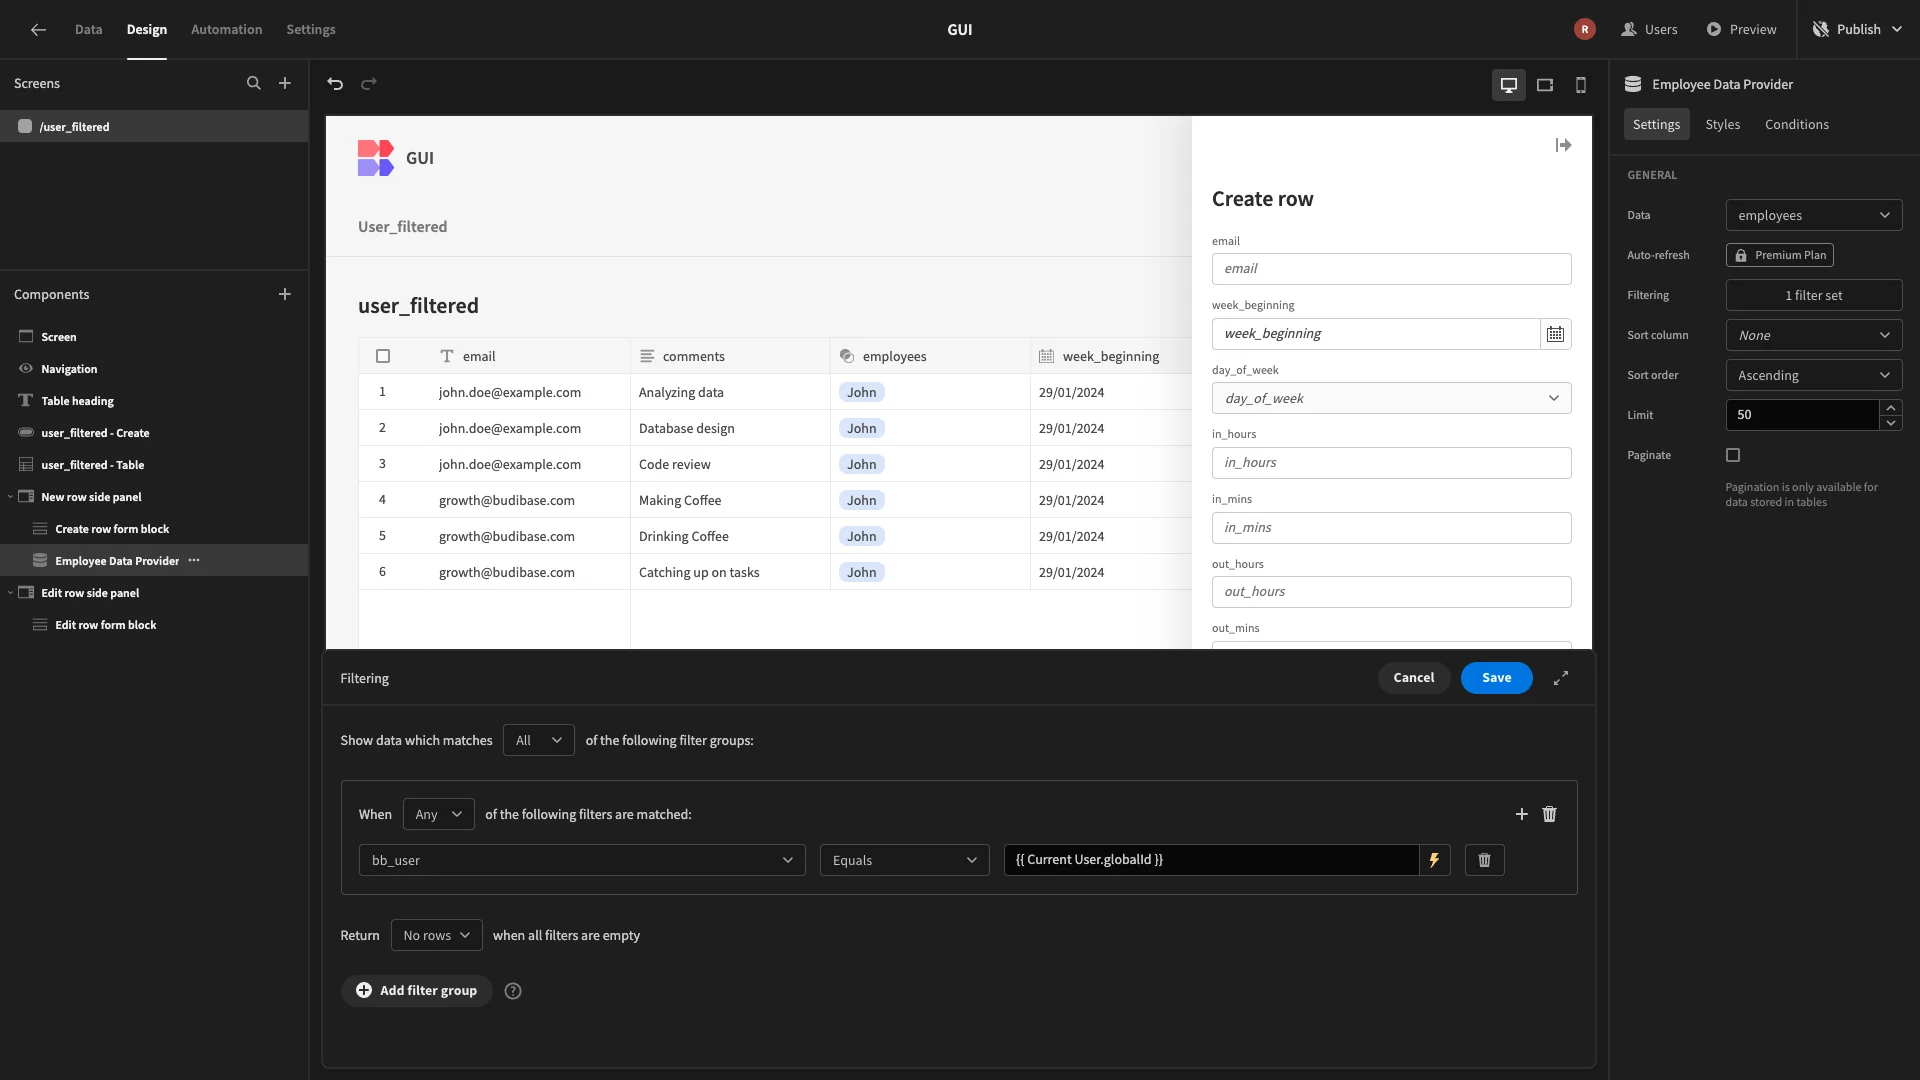Image resolution: width=1920 pixels, height=1080 pixels.
Task: Increase the Limit value stepper
Action: tap(1890, 407)
